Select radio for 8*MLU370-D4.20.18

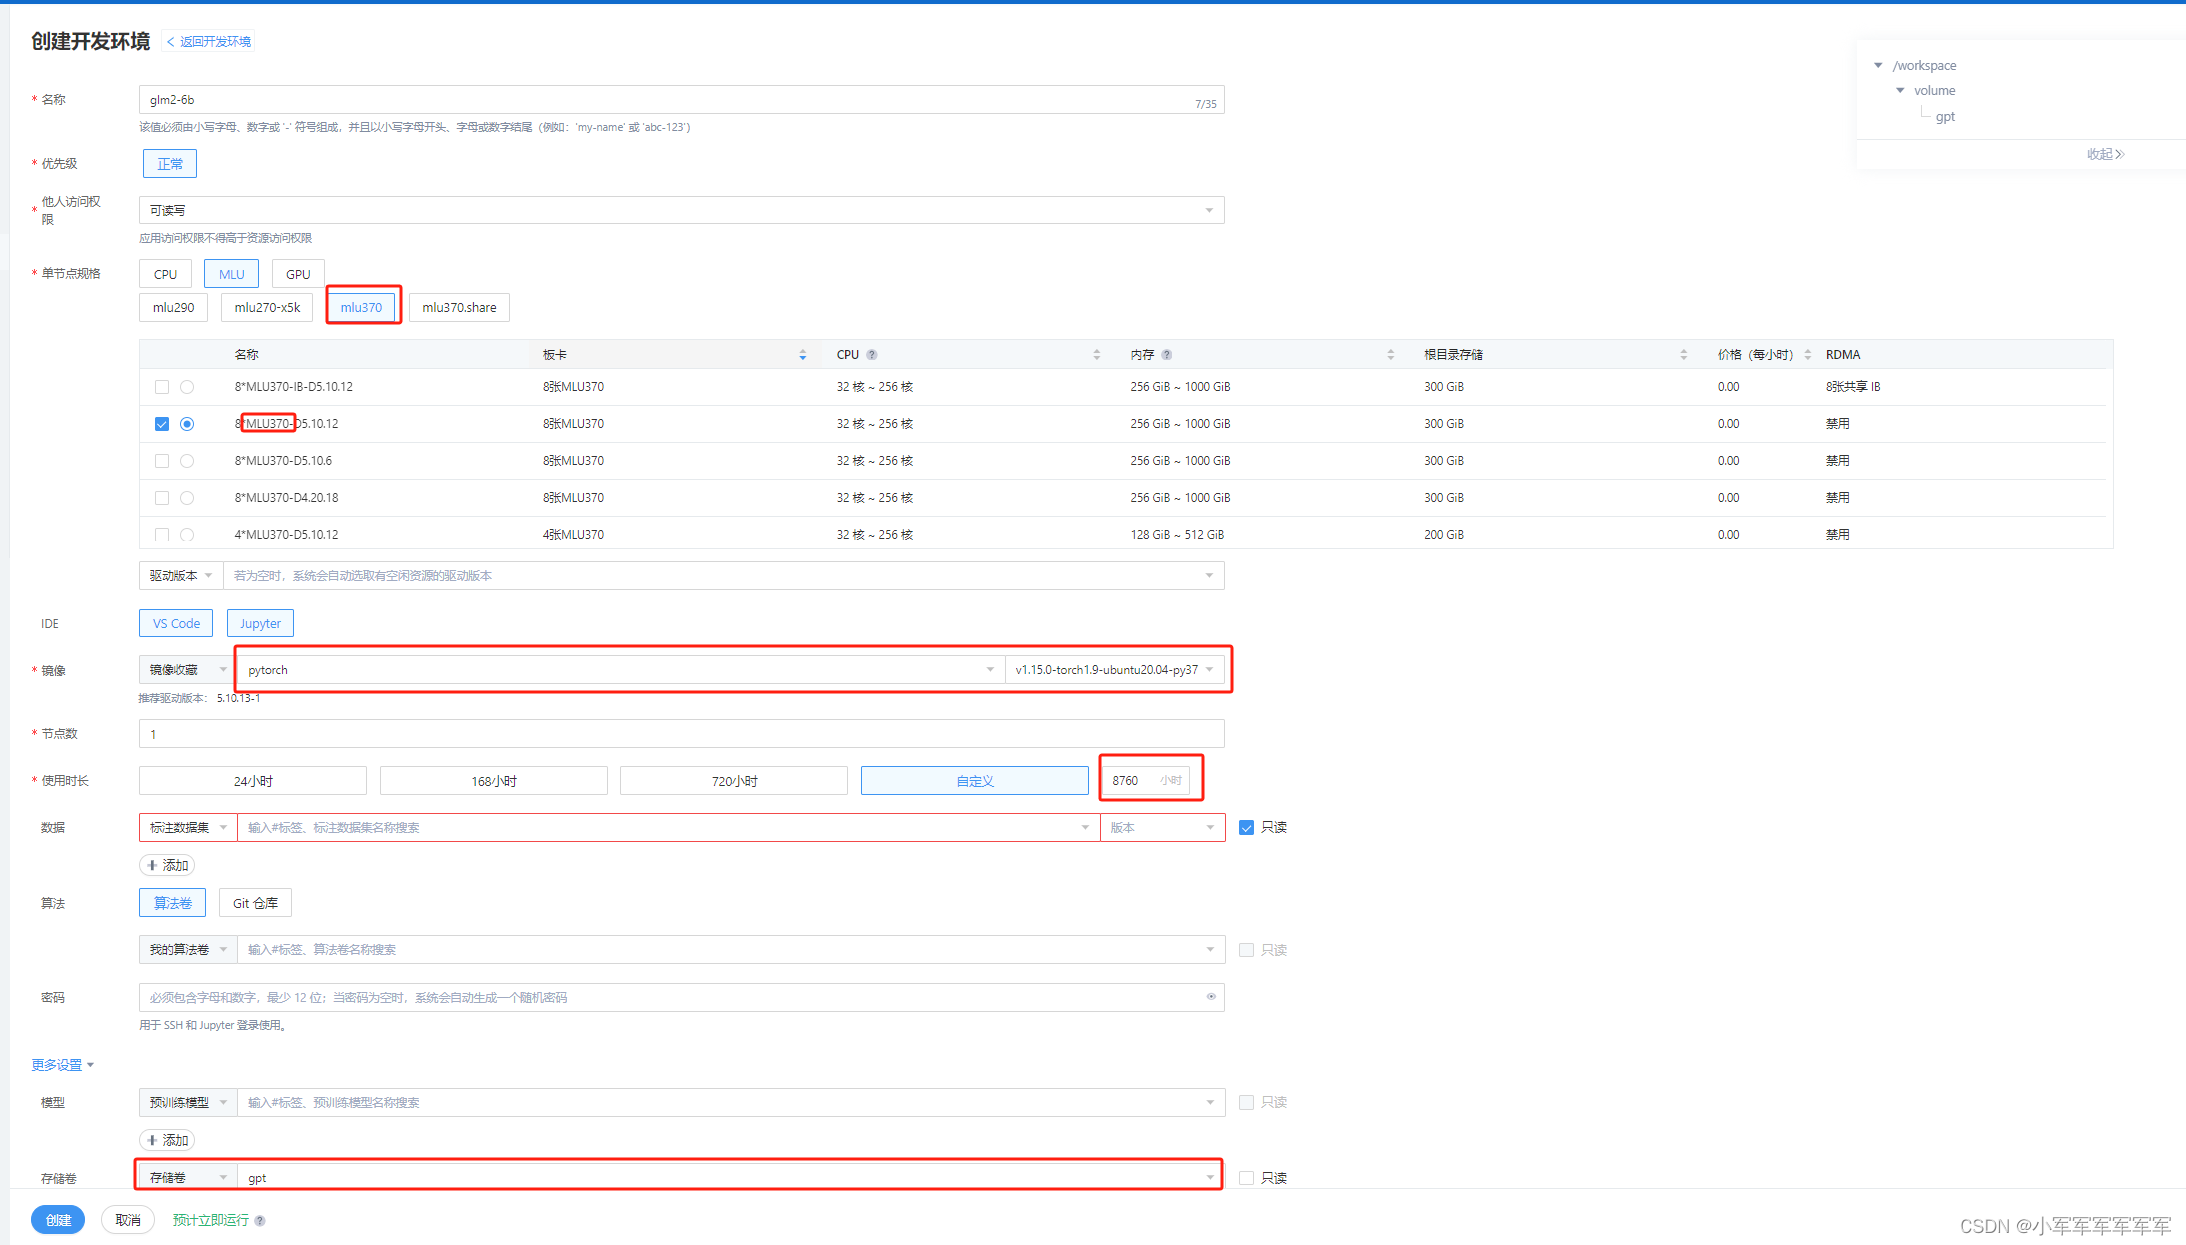[187, 498]
